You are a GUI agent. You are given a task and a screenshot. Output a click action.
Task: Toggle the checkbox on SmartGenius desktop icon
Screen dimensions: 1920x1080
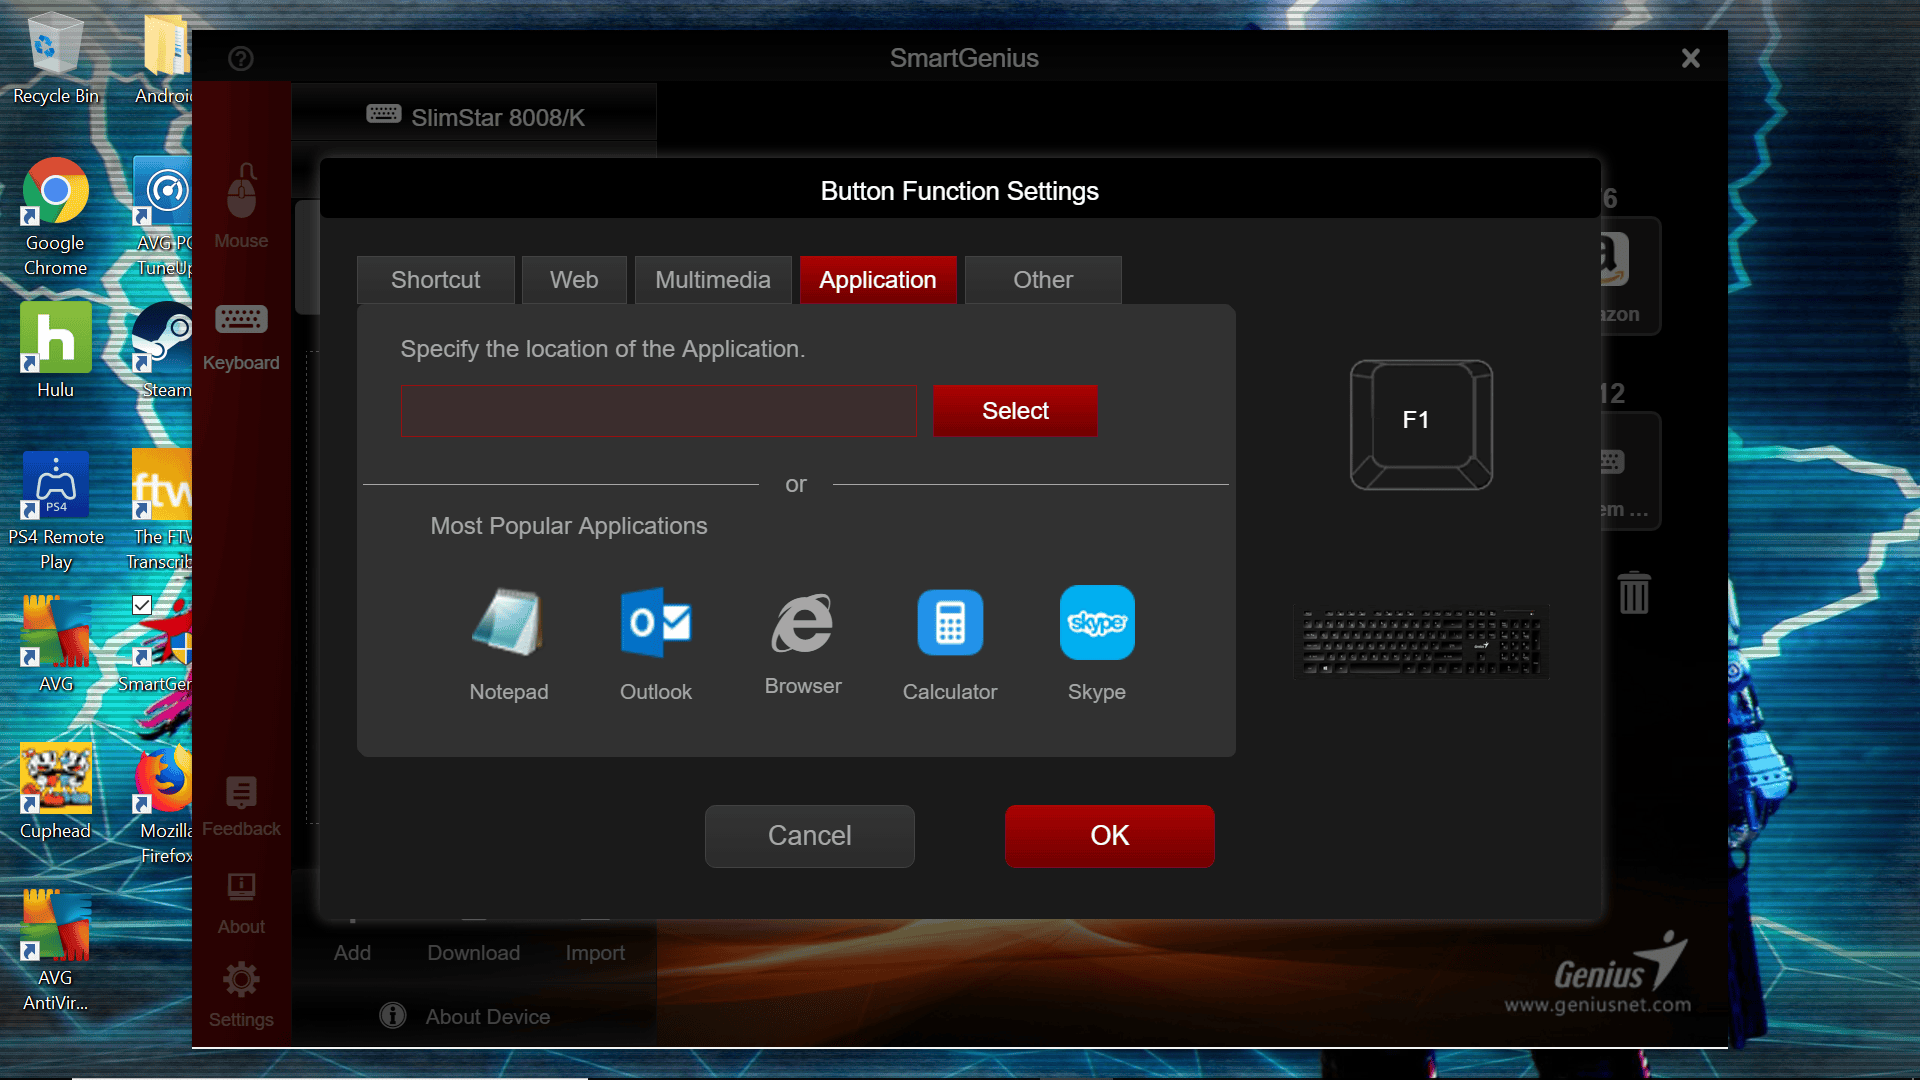142,605
